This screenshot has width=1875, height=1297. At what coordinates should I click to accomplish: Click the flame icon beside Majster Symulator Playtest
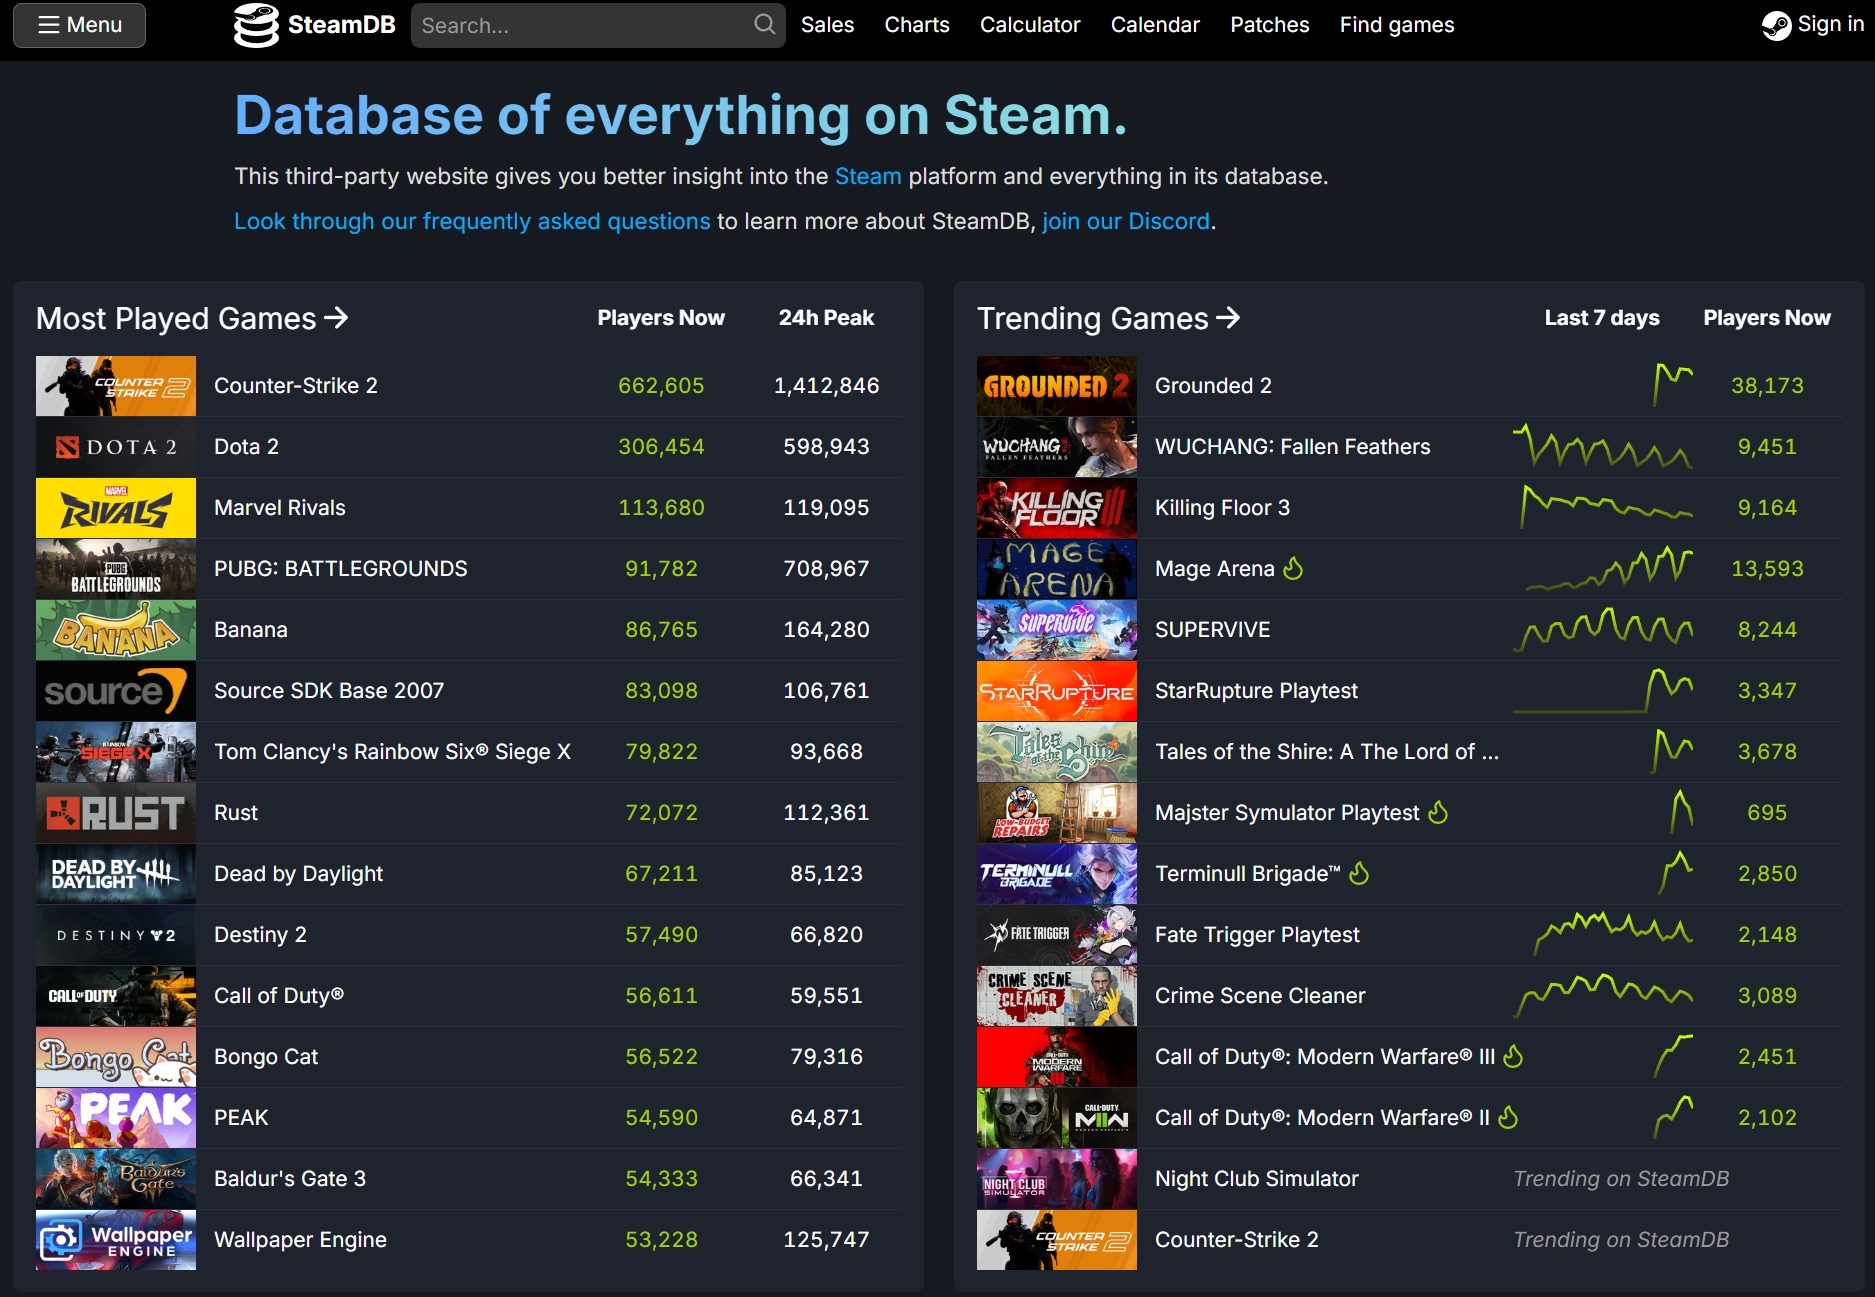[1438, 812]
